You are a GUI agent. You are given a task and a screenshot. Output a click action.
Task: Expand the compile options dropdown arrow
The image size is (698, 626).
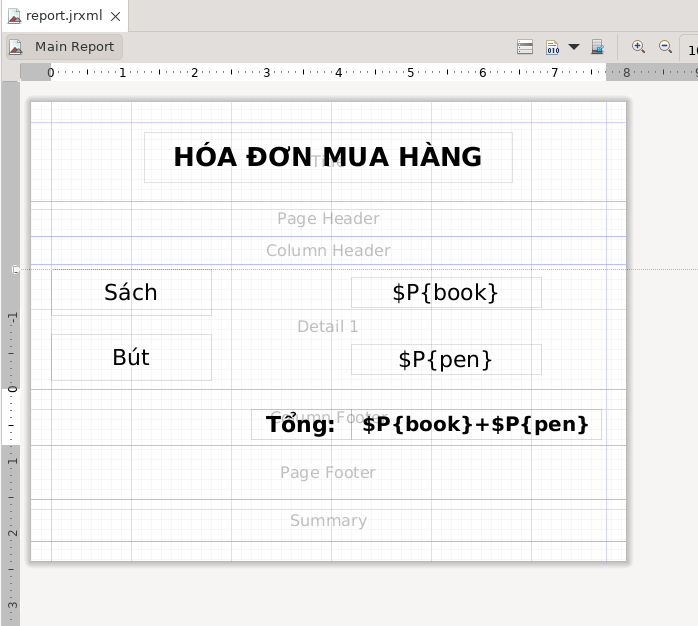573,47
